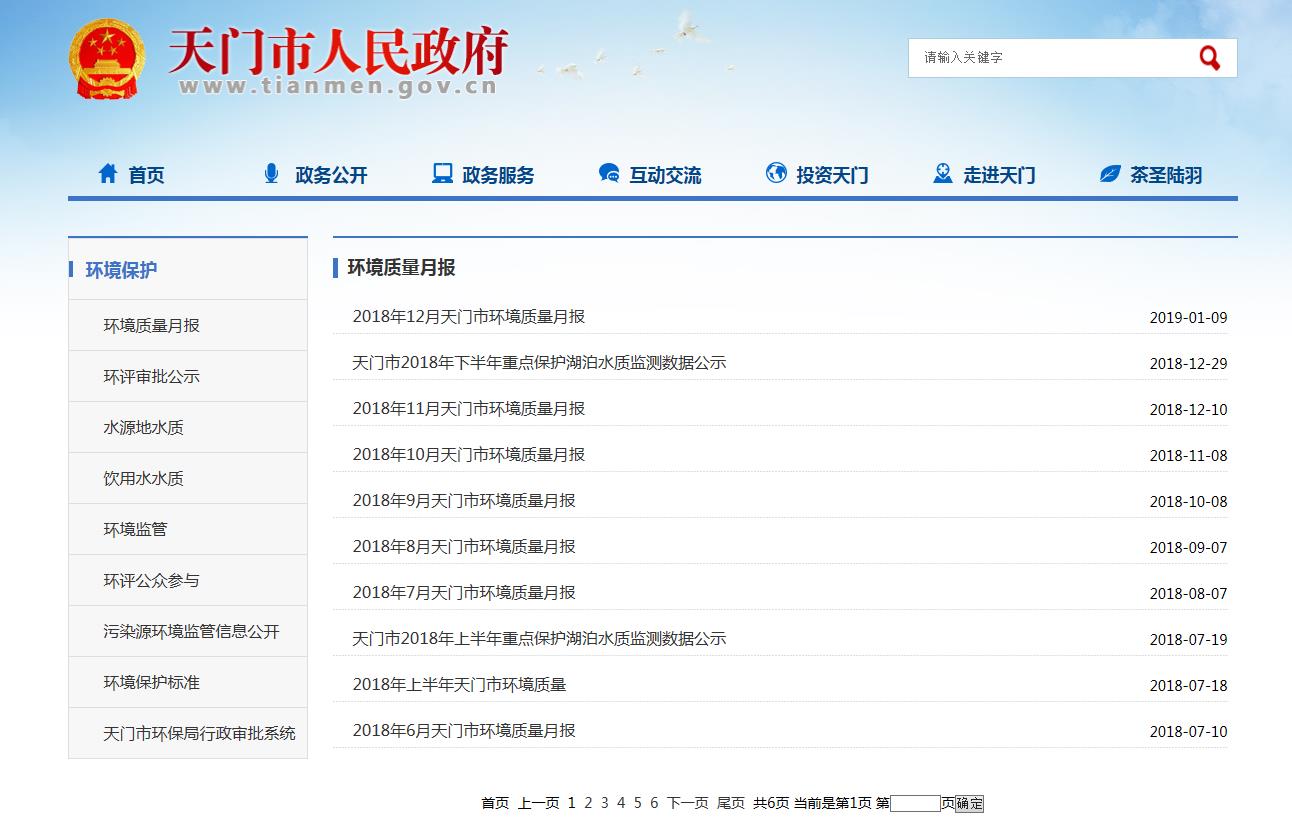1292x826 pixels.
Task: Click the chat bubble icon beside 互动交流
Action: click(x=608, y=174)
